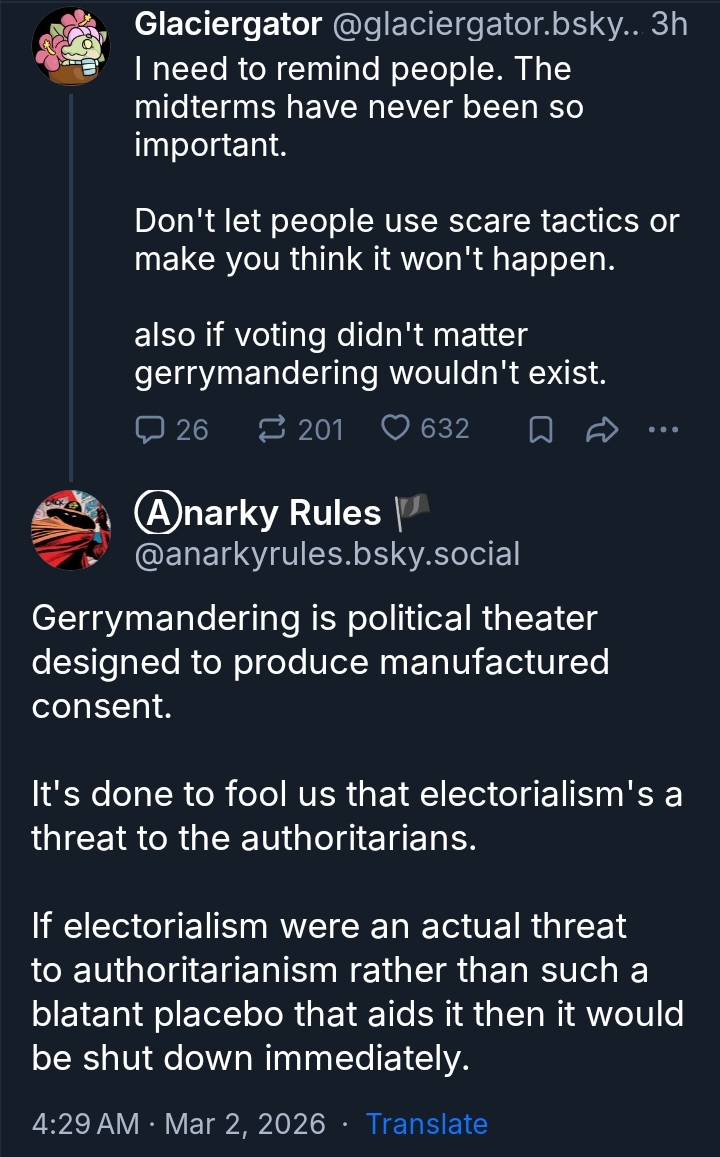Click the @glaciergator.bsky handle
720x1157 pixels.
click(490, 25)
